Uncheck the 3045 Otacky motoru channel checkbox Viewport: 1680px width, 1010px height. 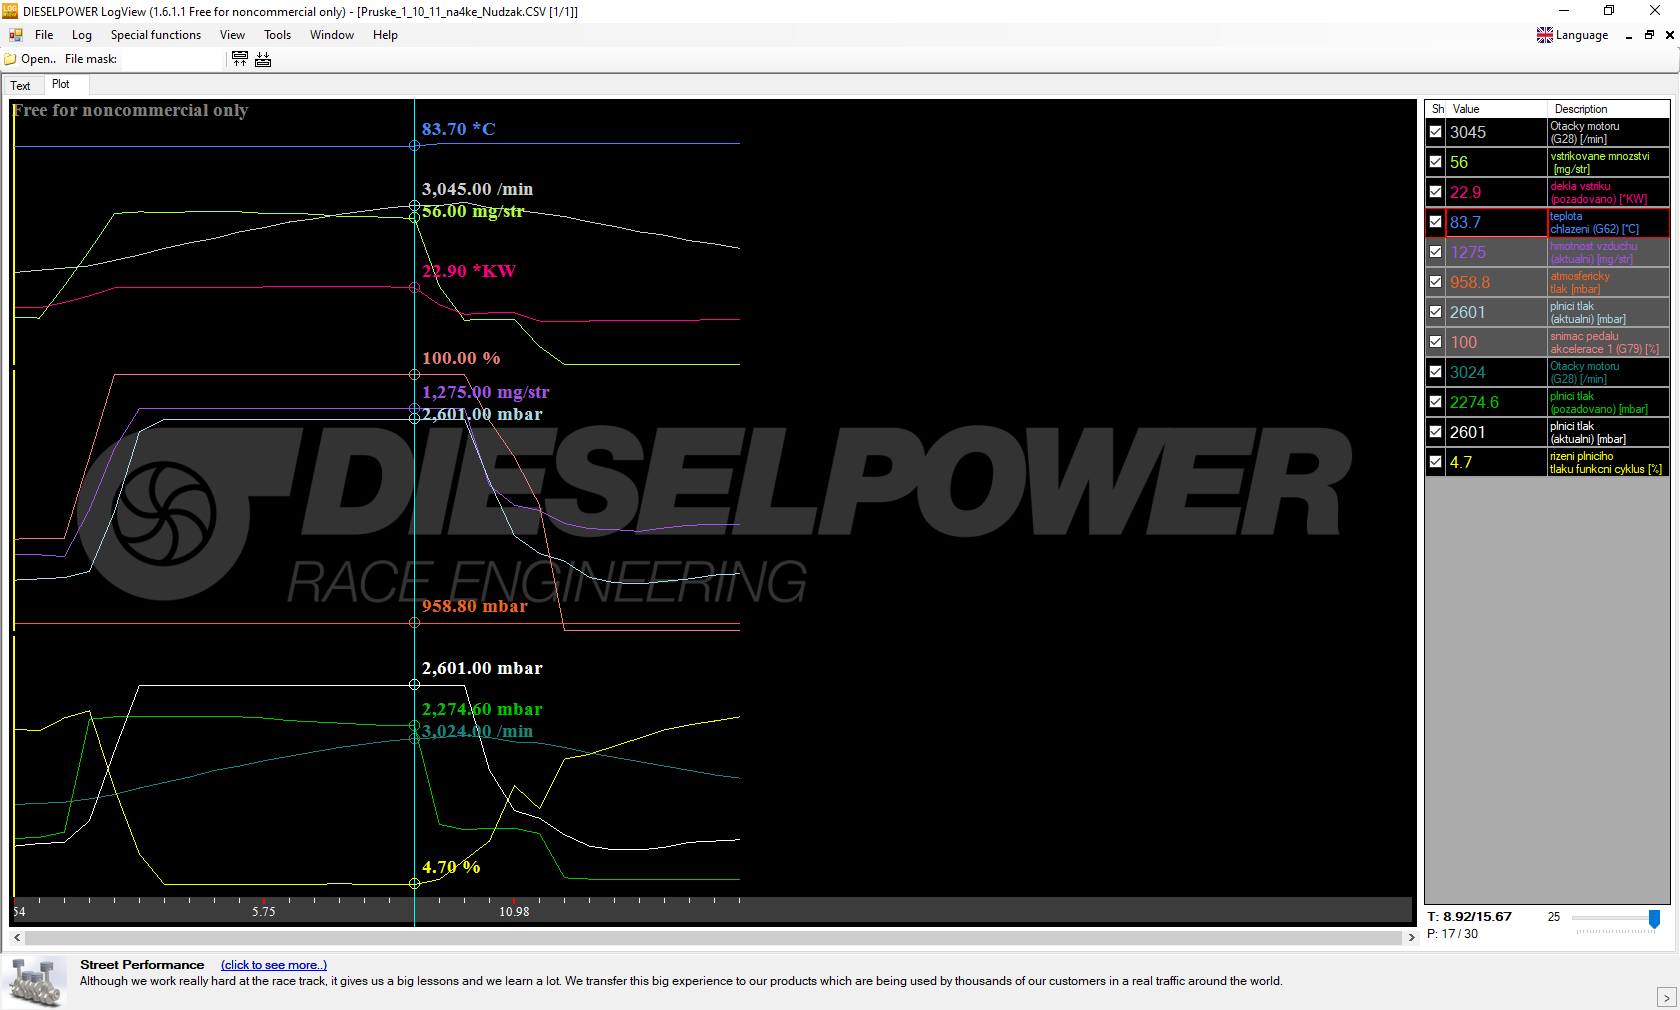click(1435, 132)
